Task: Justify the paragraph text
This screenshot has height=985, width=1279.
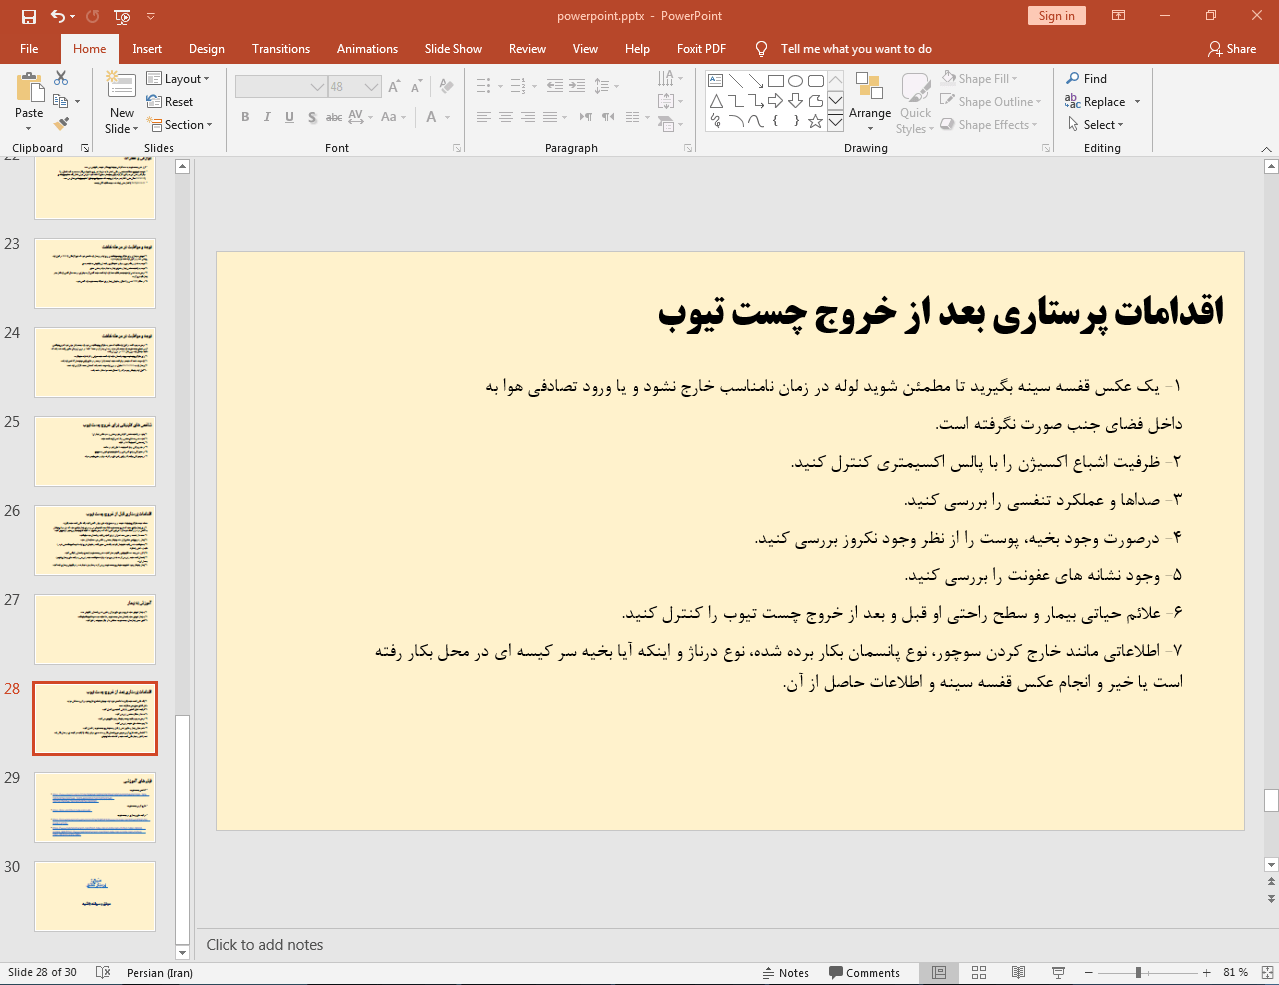Action: point(550,117)
